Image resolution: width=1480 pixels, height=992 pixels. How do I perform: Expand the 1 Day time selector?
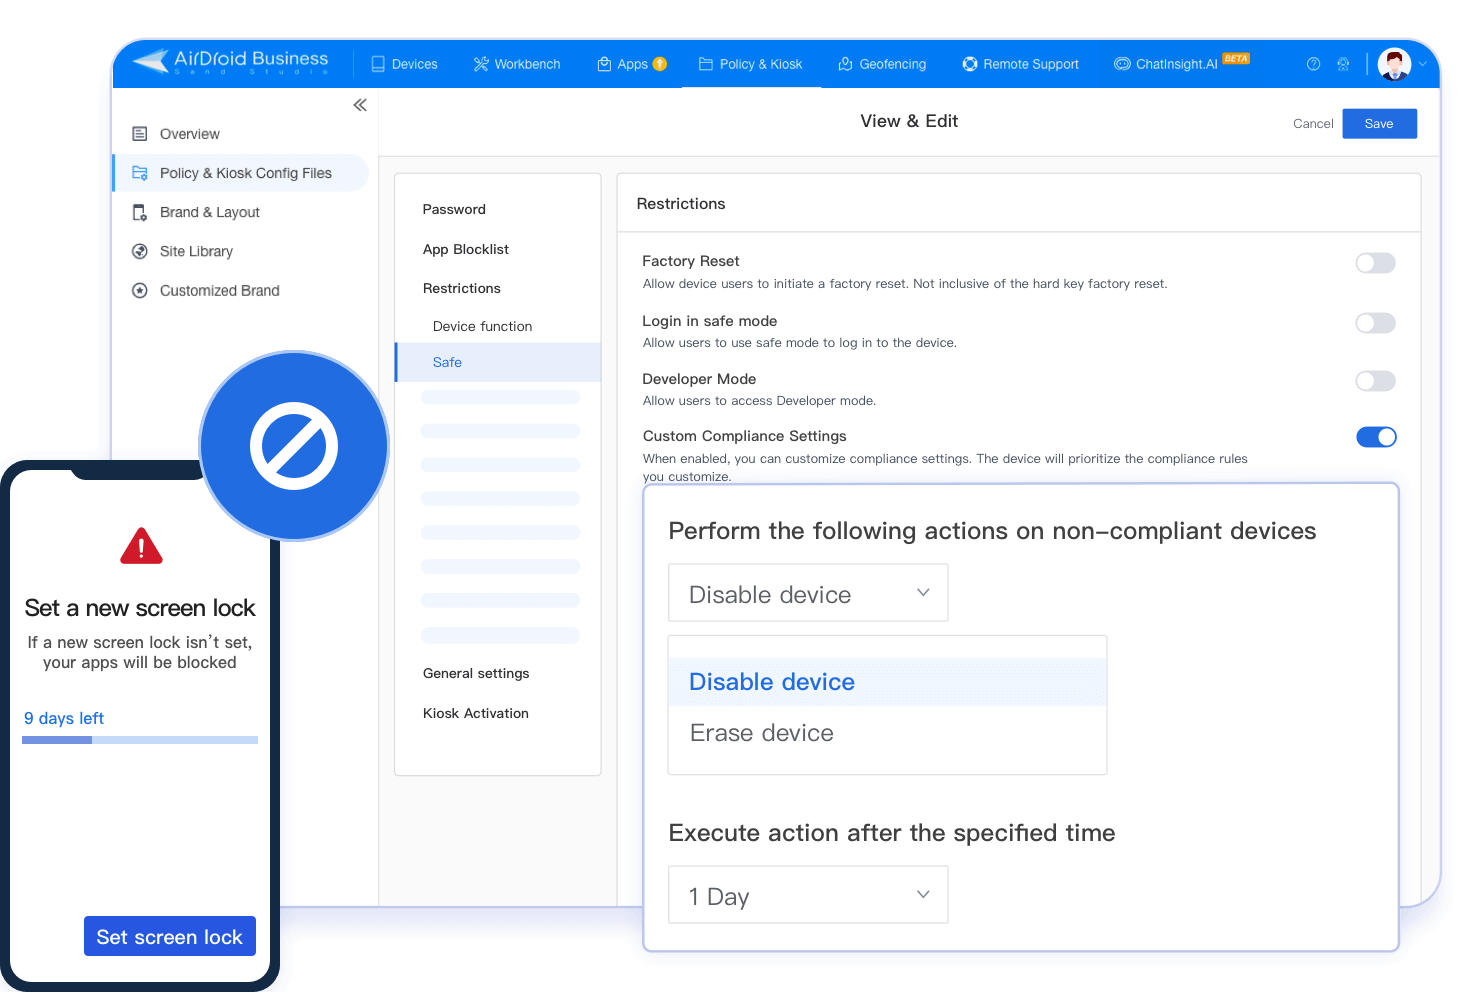[x=806, y=894]
